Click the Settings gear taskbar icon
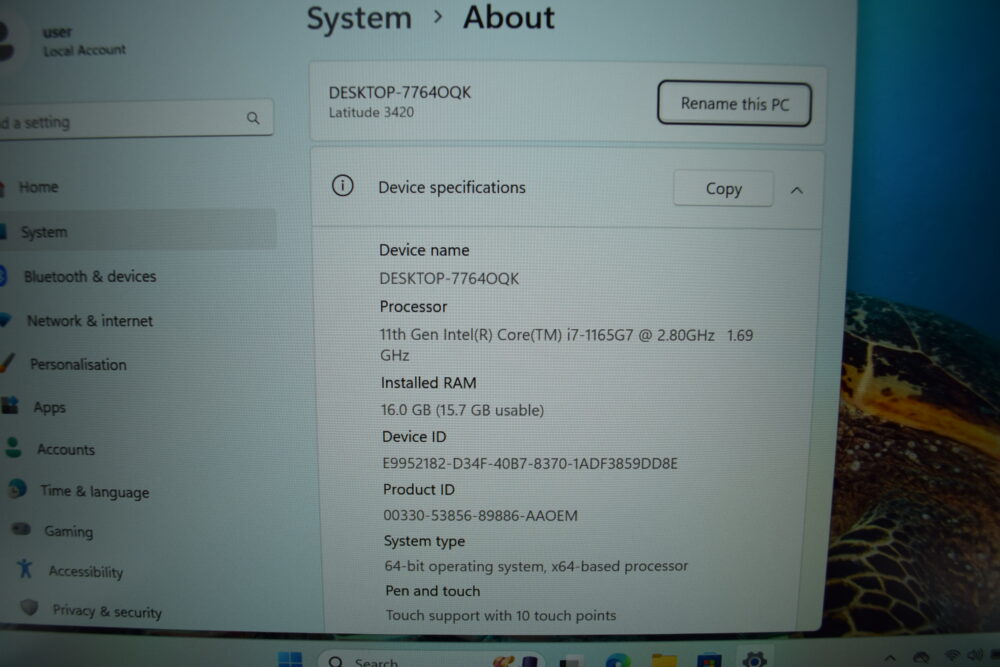The image size is (1000, 667). (754, 659)
